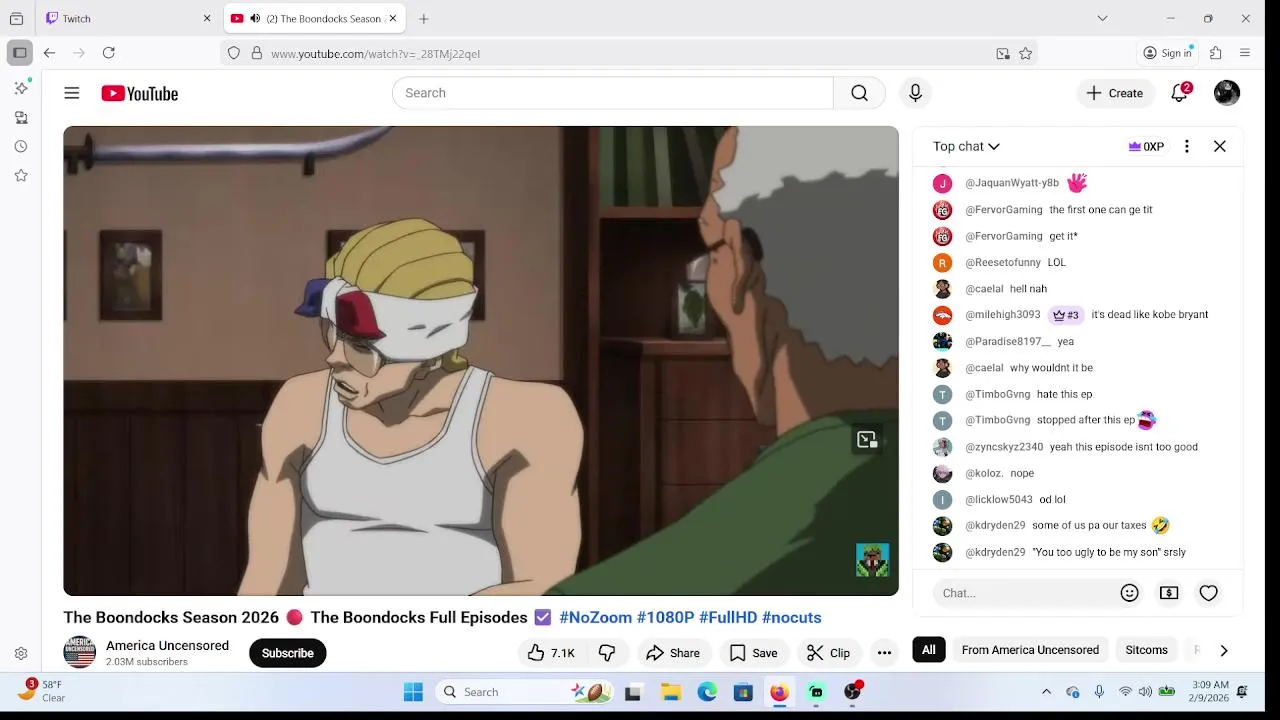Click the YouTube URL address bar
Screen dimensions: 1280x720
pos(630,53)
